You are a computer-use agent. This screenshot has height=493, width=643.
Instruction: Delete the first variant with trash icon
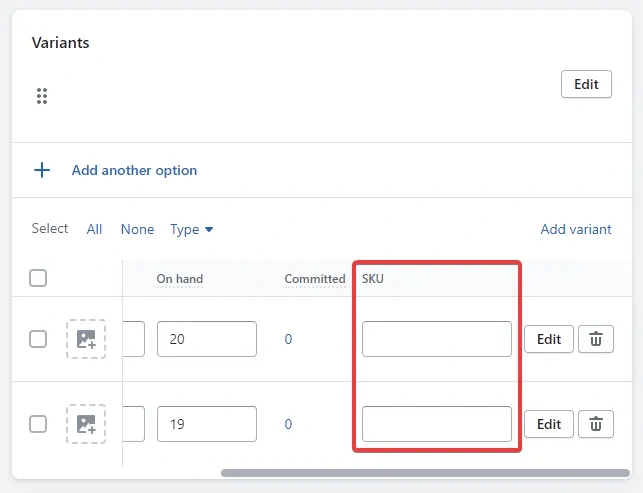pyautogui.click(x=596, y=339)
